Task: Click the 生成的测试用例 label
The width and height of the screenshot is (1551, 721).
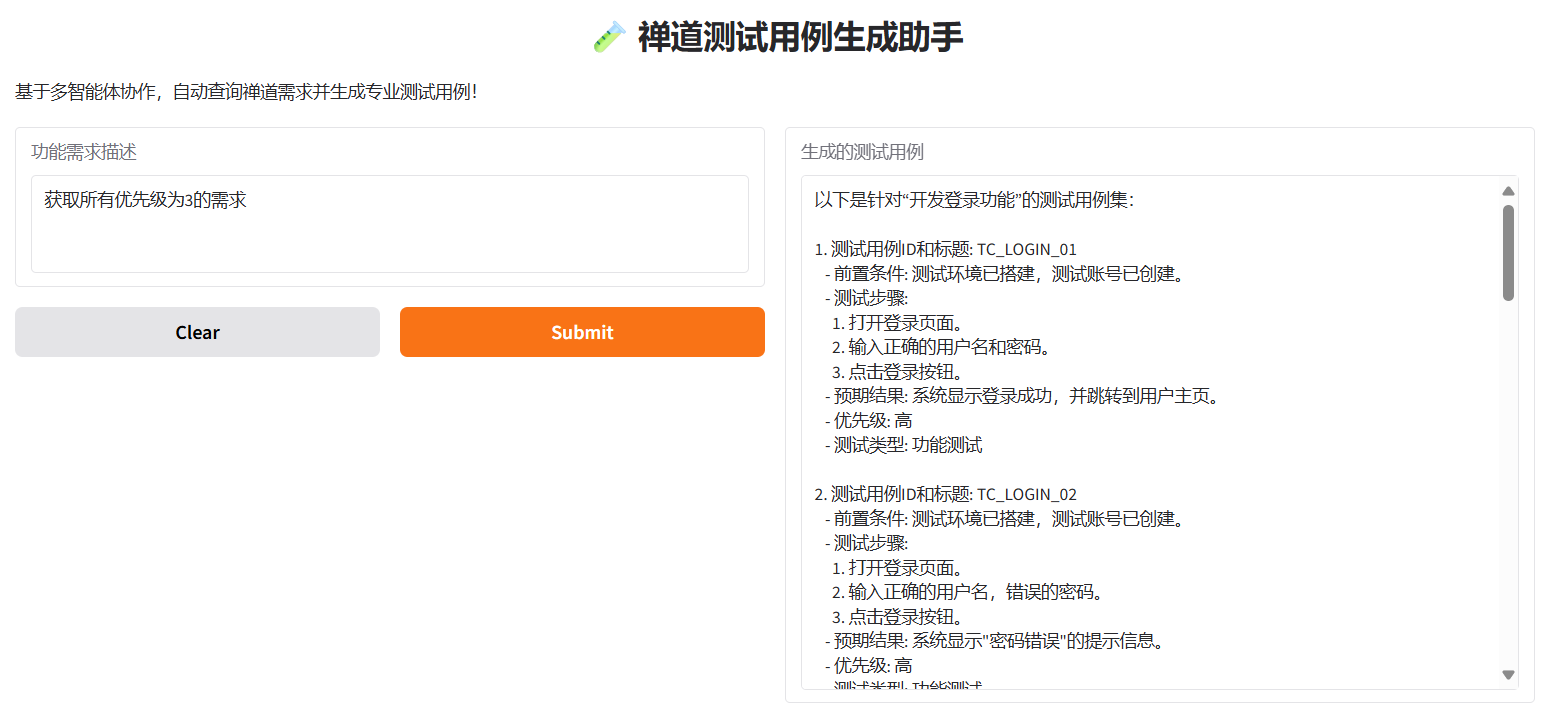Action: [862, 152]
